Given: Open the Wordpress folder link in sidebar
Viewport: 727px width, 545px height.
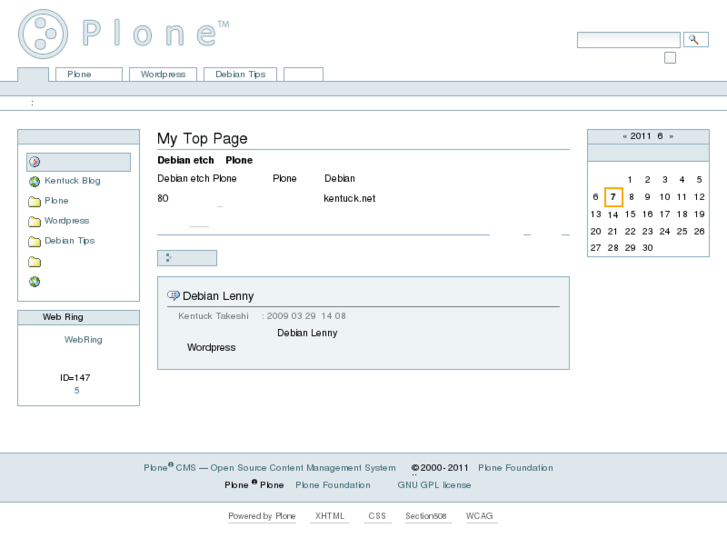Looking at the screenshot, I should pyautogui.click(x=67, y=221).
